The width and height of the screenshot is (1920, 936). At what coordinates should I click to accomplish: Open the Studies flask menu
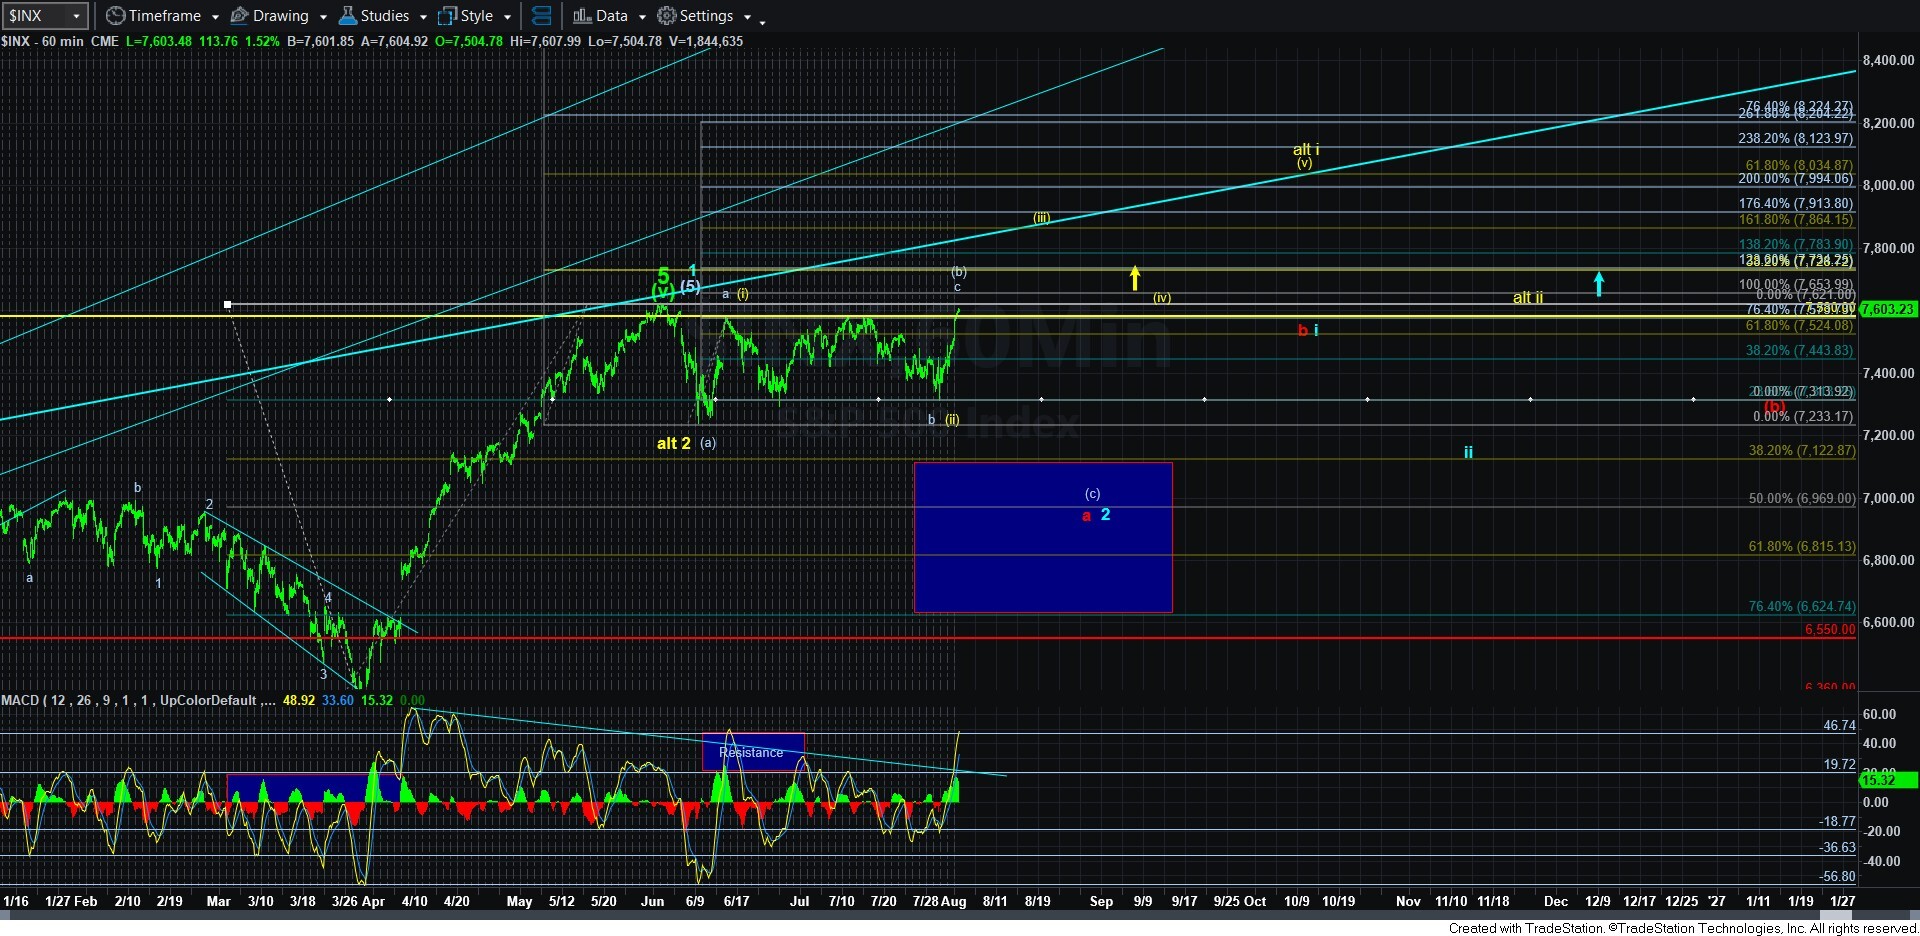pyautogui.click(x=383, y=16)
